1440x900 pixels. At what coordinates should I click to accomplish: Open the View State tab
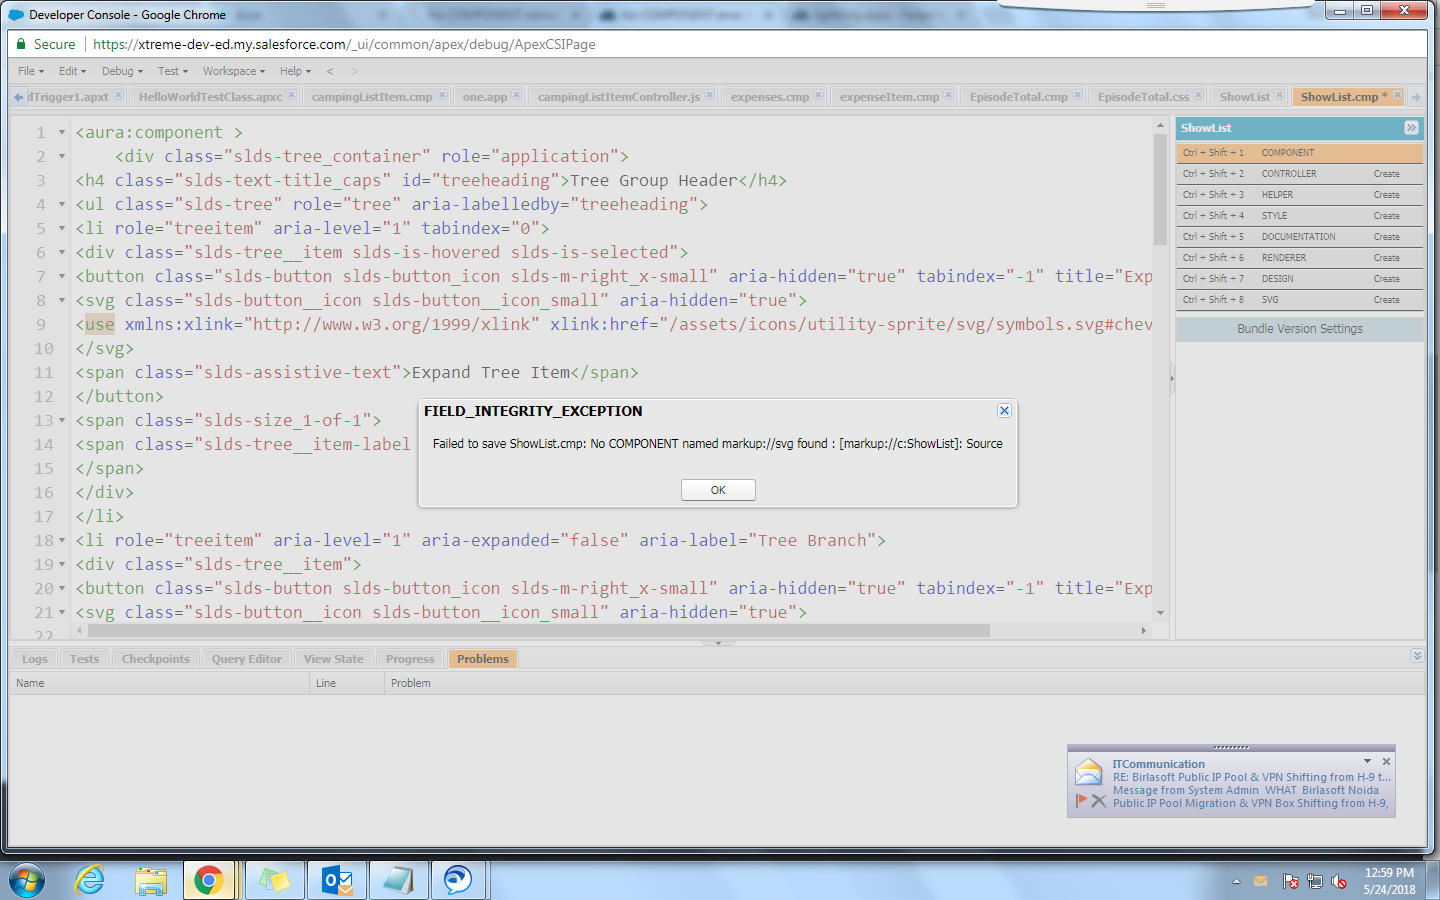coord(334,659)
